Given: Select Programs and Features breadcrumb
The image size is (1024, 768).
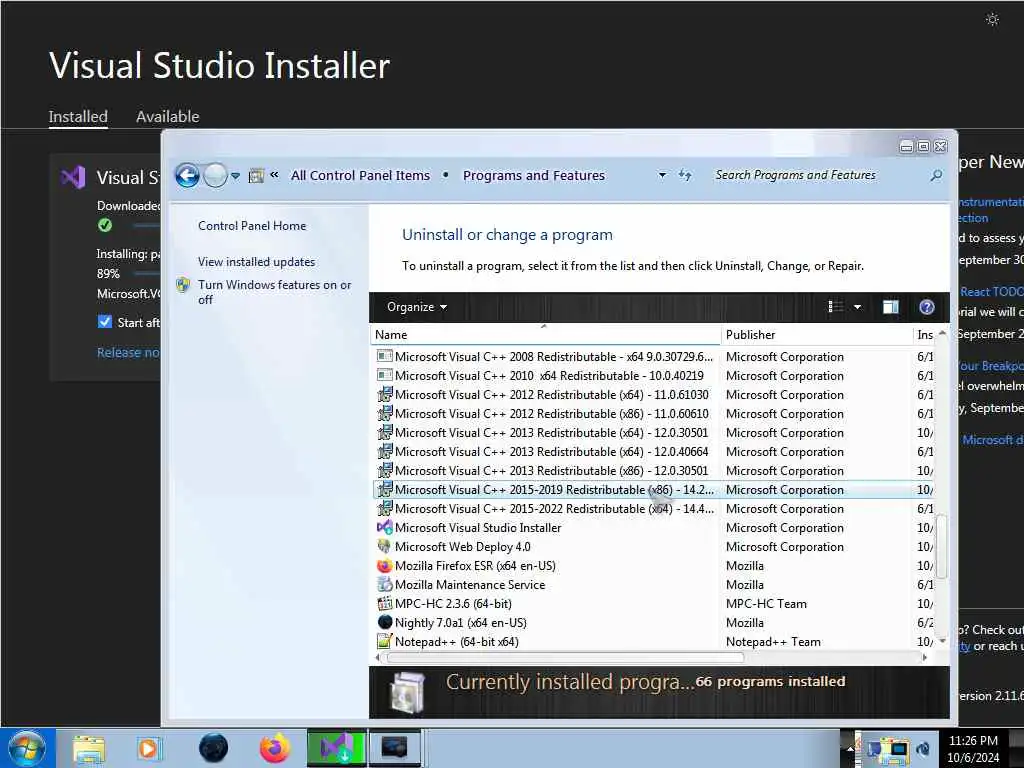Looking at the screenshot, I should 534,175.
